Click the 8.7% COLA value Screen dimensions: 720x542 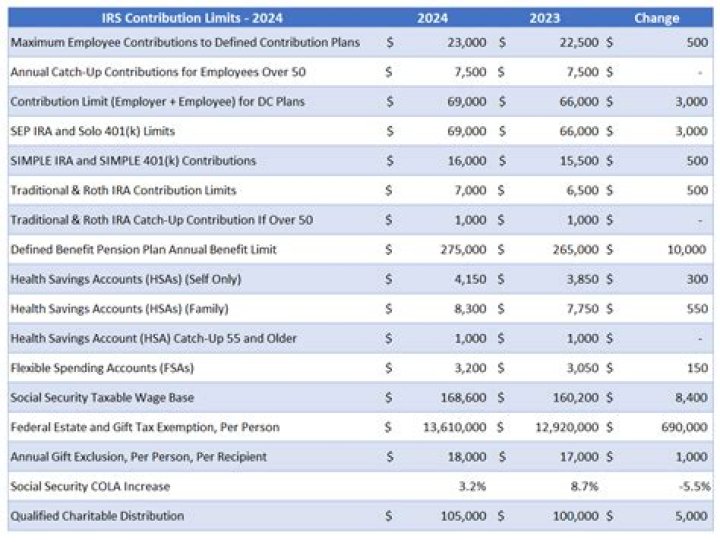tap(585, 486)
